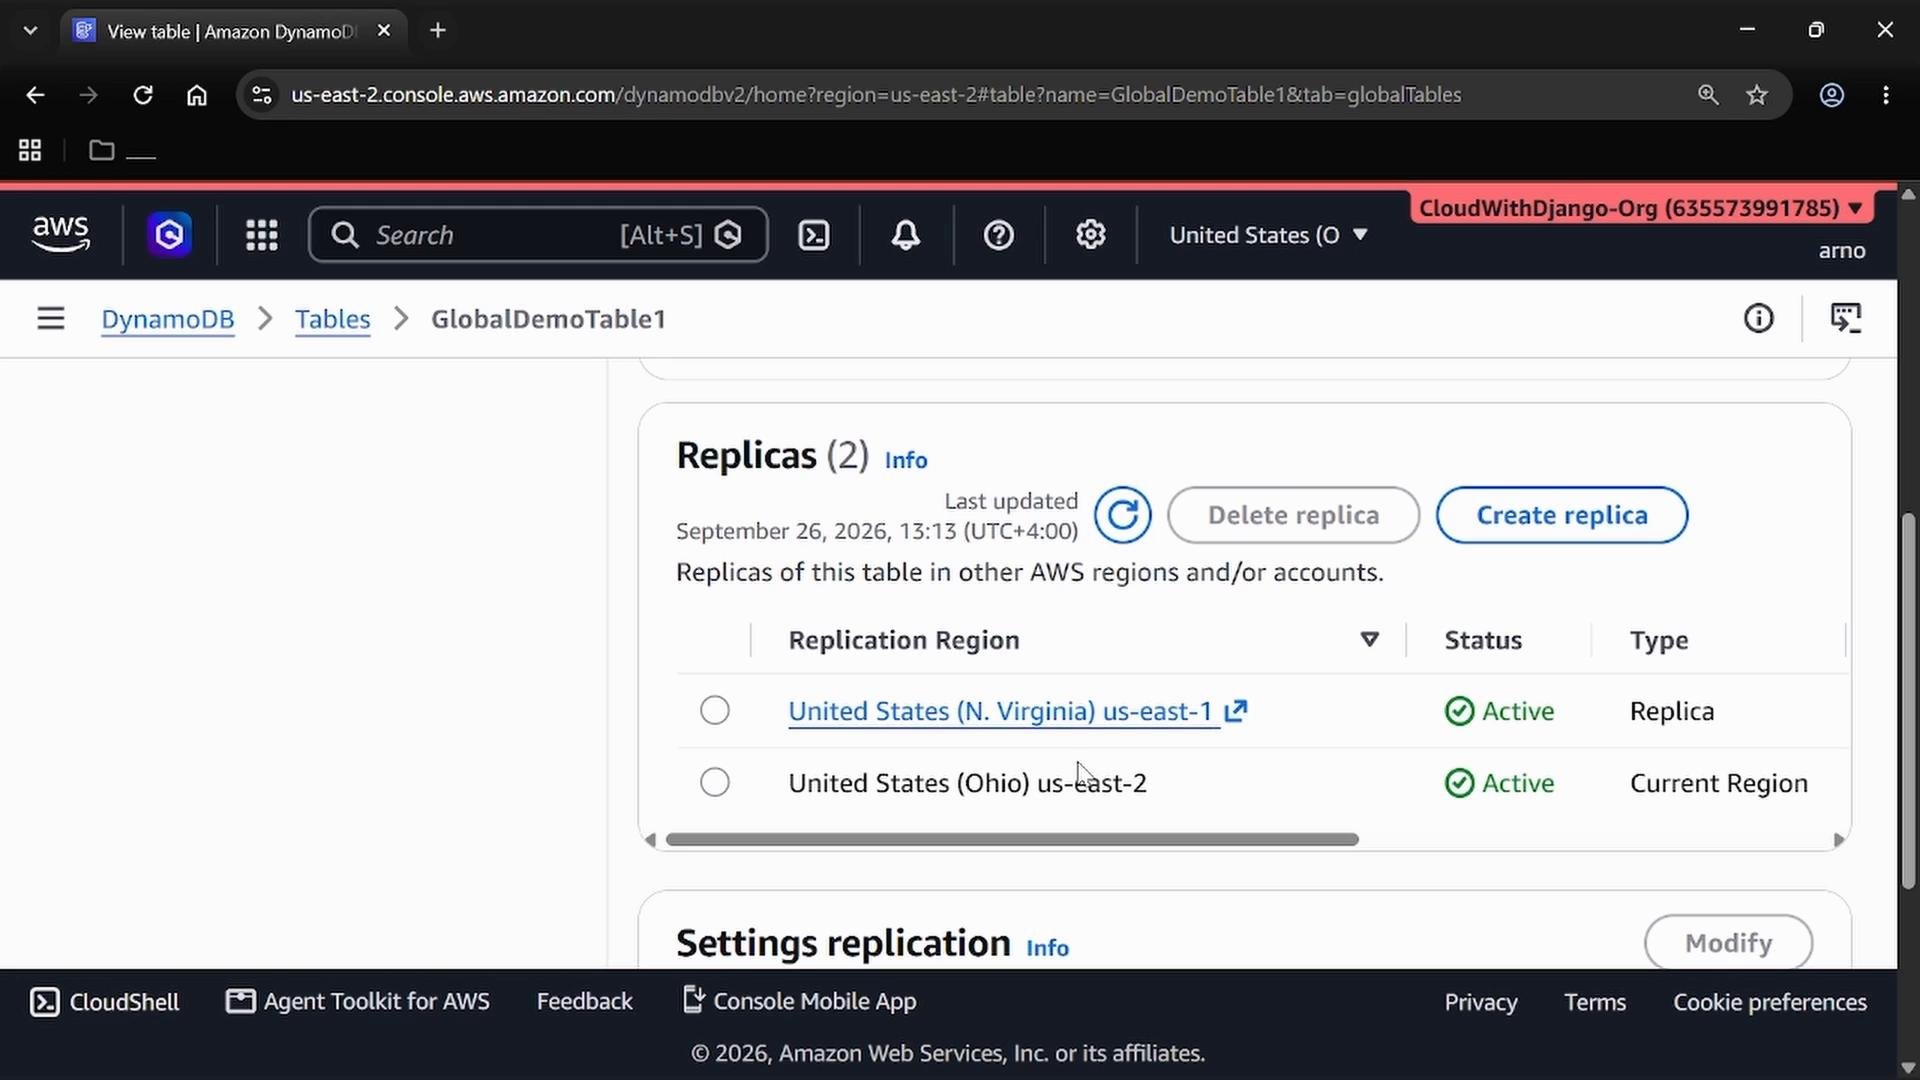Open Settings replication Info link
This screenshot has width=1920, height=1080.
click(1047, 948)
